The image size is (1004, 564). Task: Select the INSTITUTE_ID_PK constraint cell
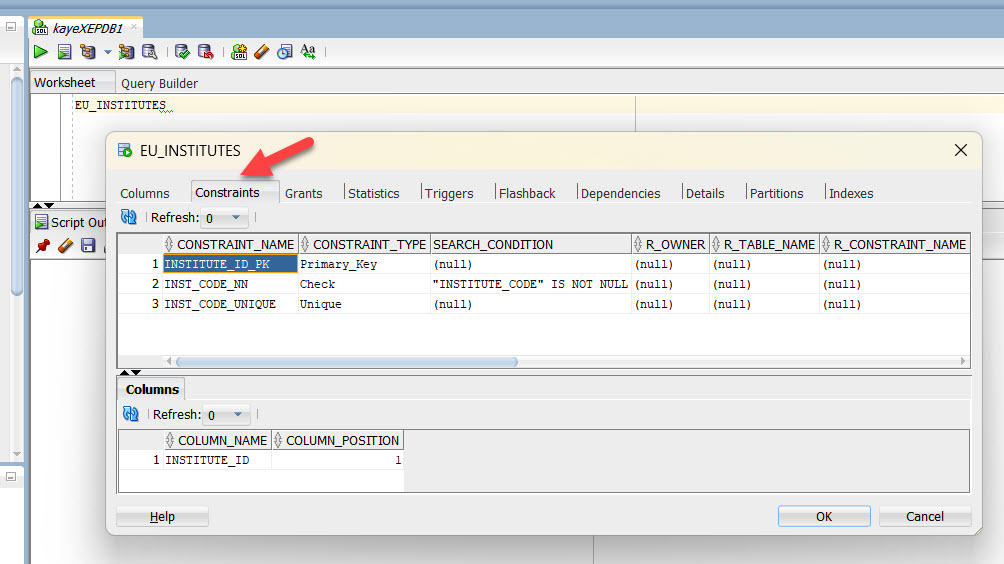coord(231,264)
